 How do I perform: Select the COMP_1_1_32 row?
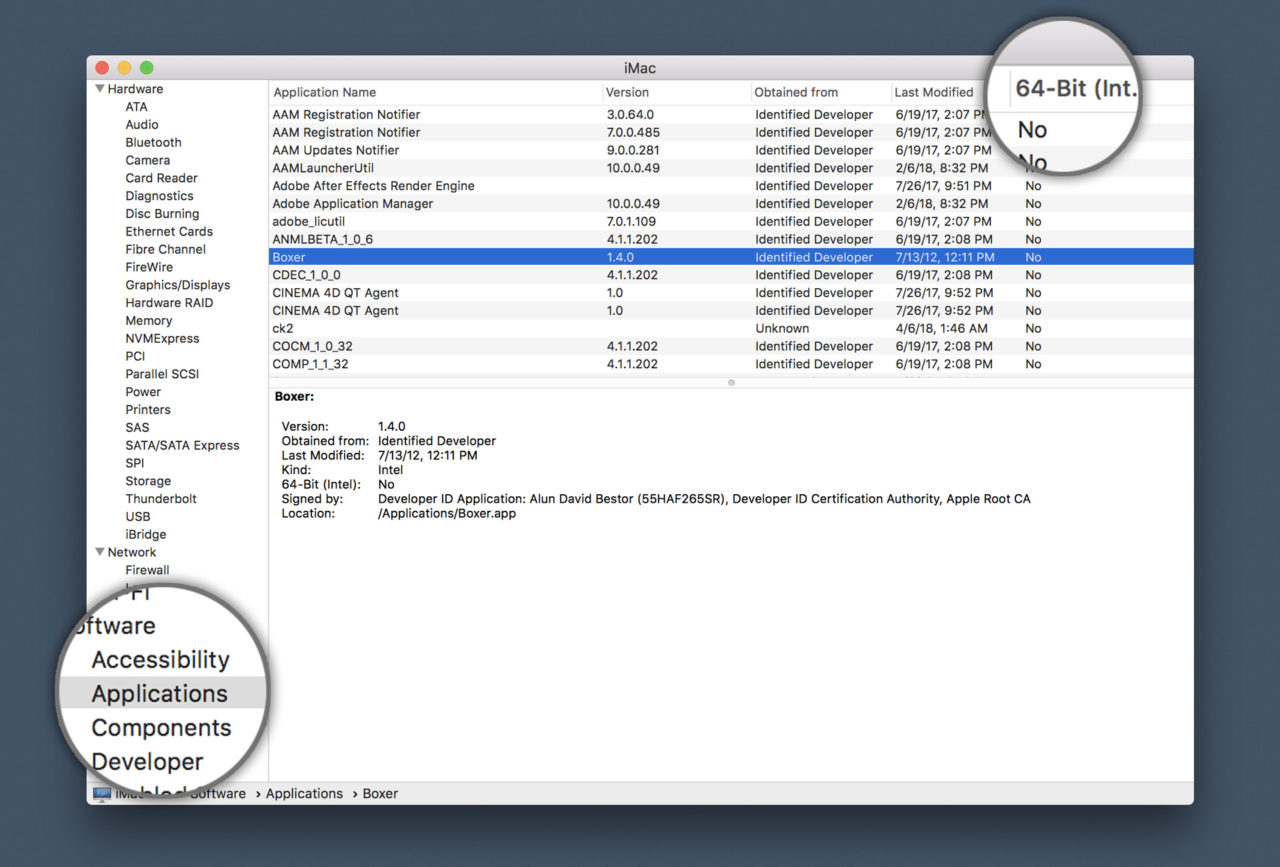pos(731,364)
